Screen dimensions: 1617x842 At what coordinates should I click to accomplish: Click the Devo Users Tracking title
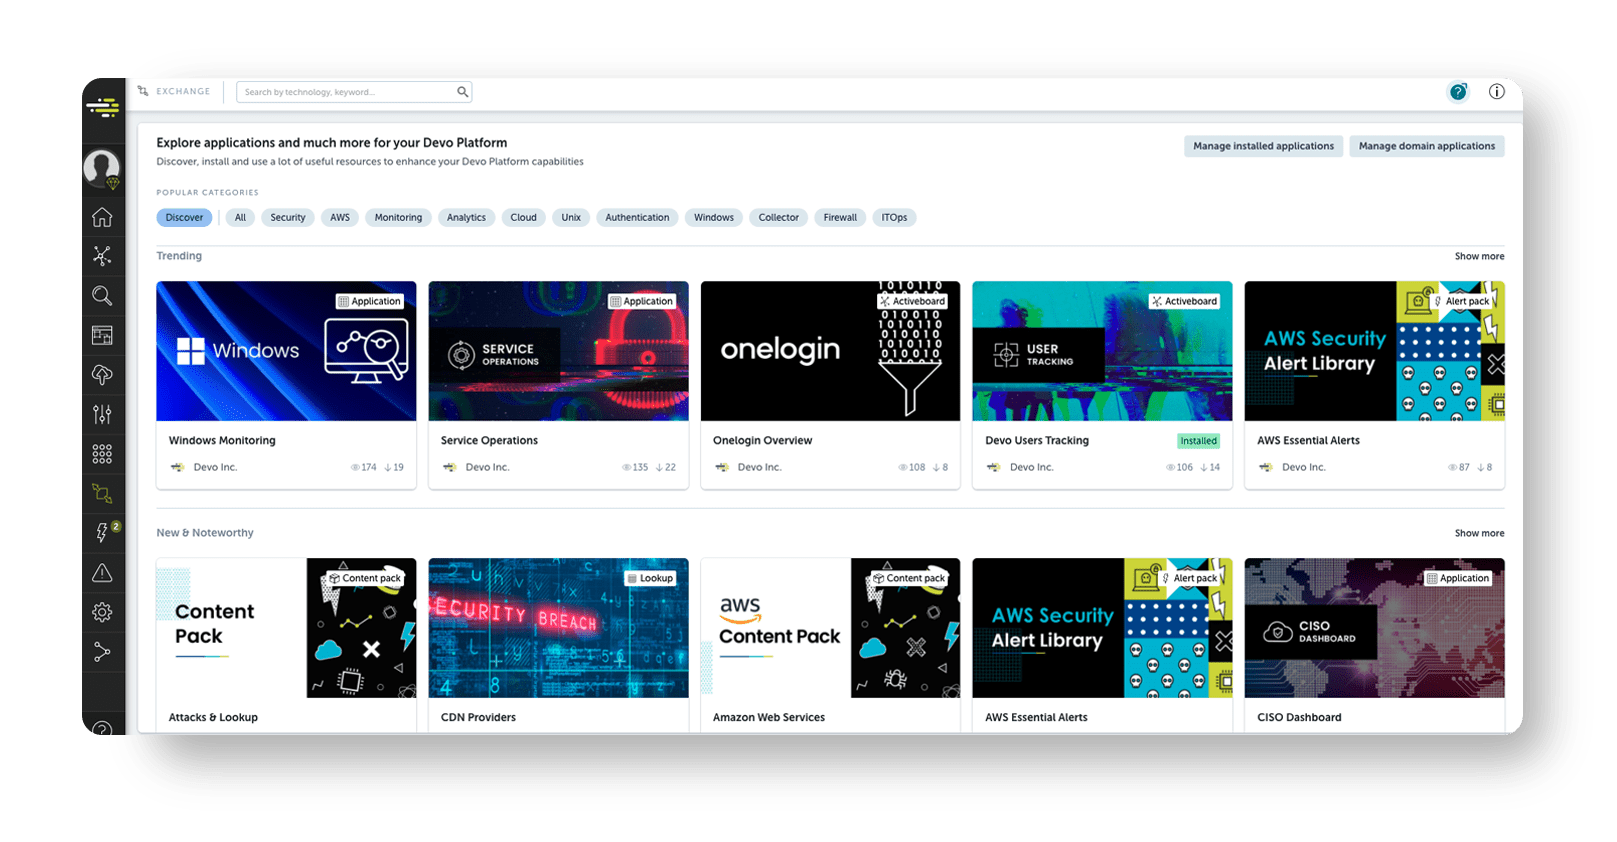pyautogui.click(x=1037, y=441)
